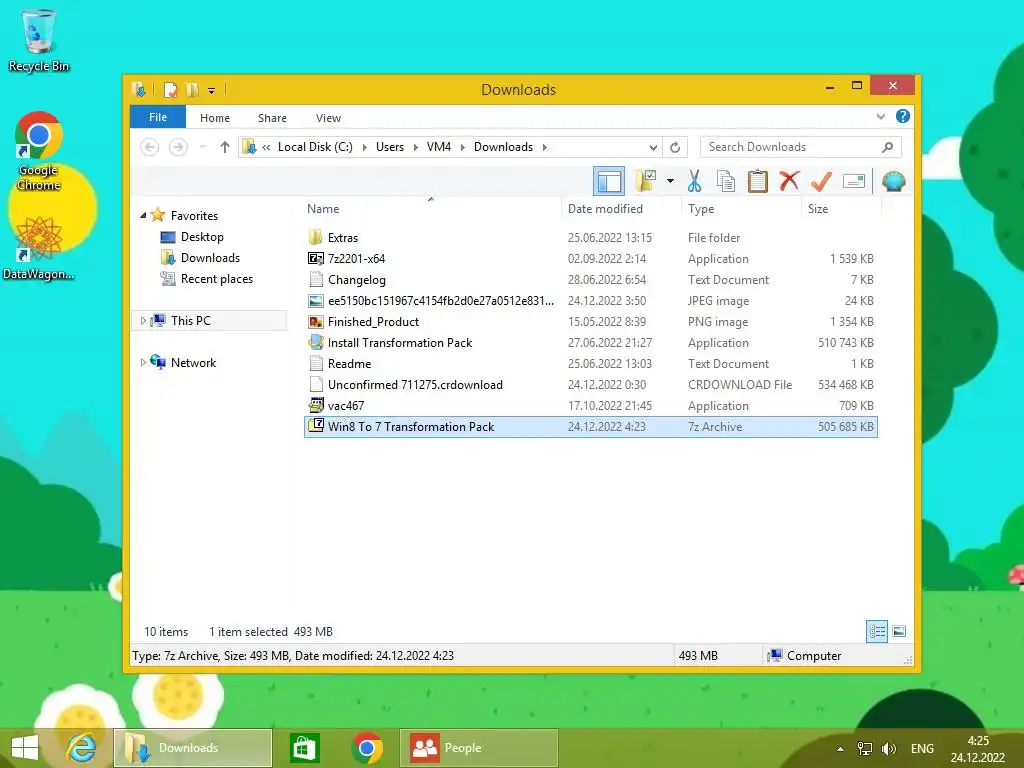Viewport: 1024px width, 768px height.
Task: Click New folder icon in title bar
Action: tap(193, 89)
